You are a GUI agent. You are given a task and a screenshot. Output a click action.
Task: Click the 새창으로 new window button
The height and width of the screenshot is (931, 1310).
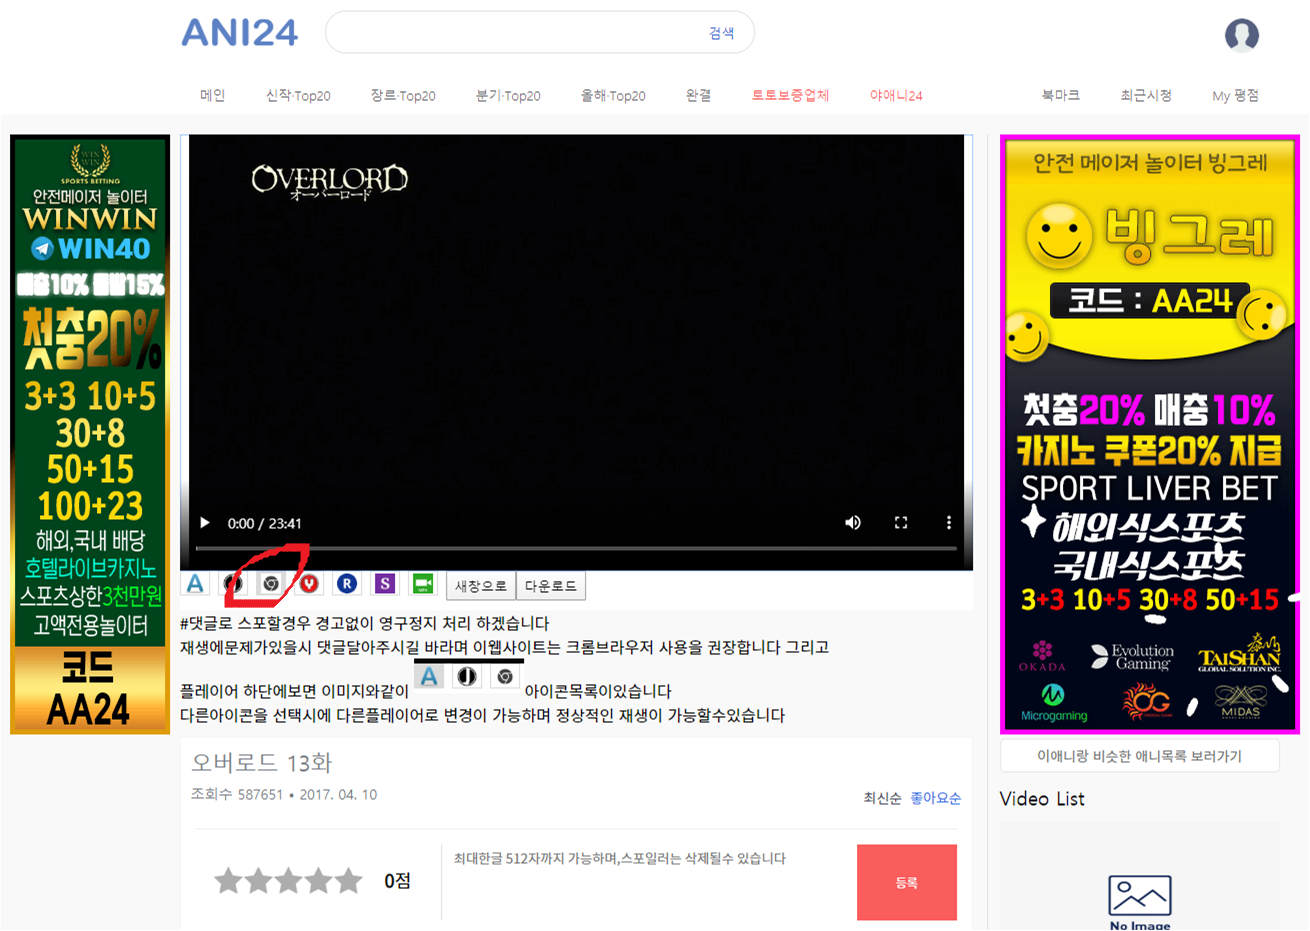click(x=481, y=586)
